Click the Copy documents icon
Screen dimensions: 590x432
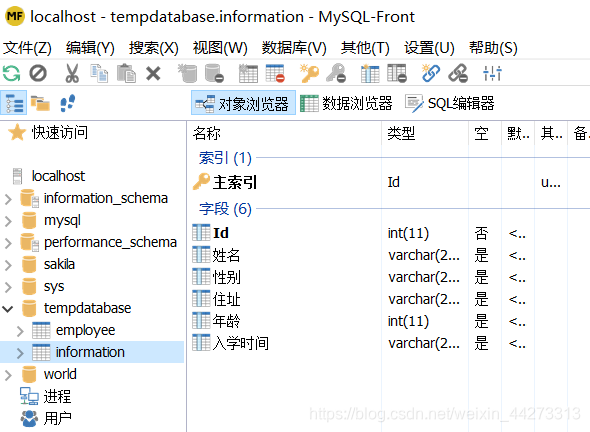pos(99,73)
